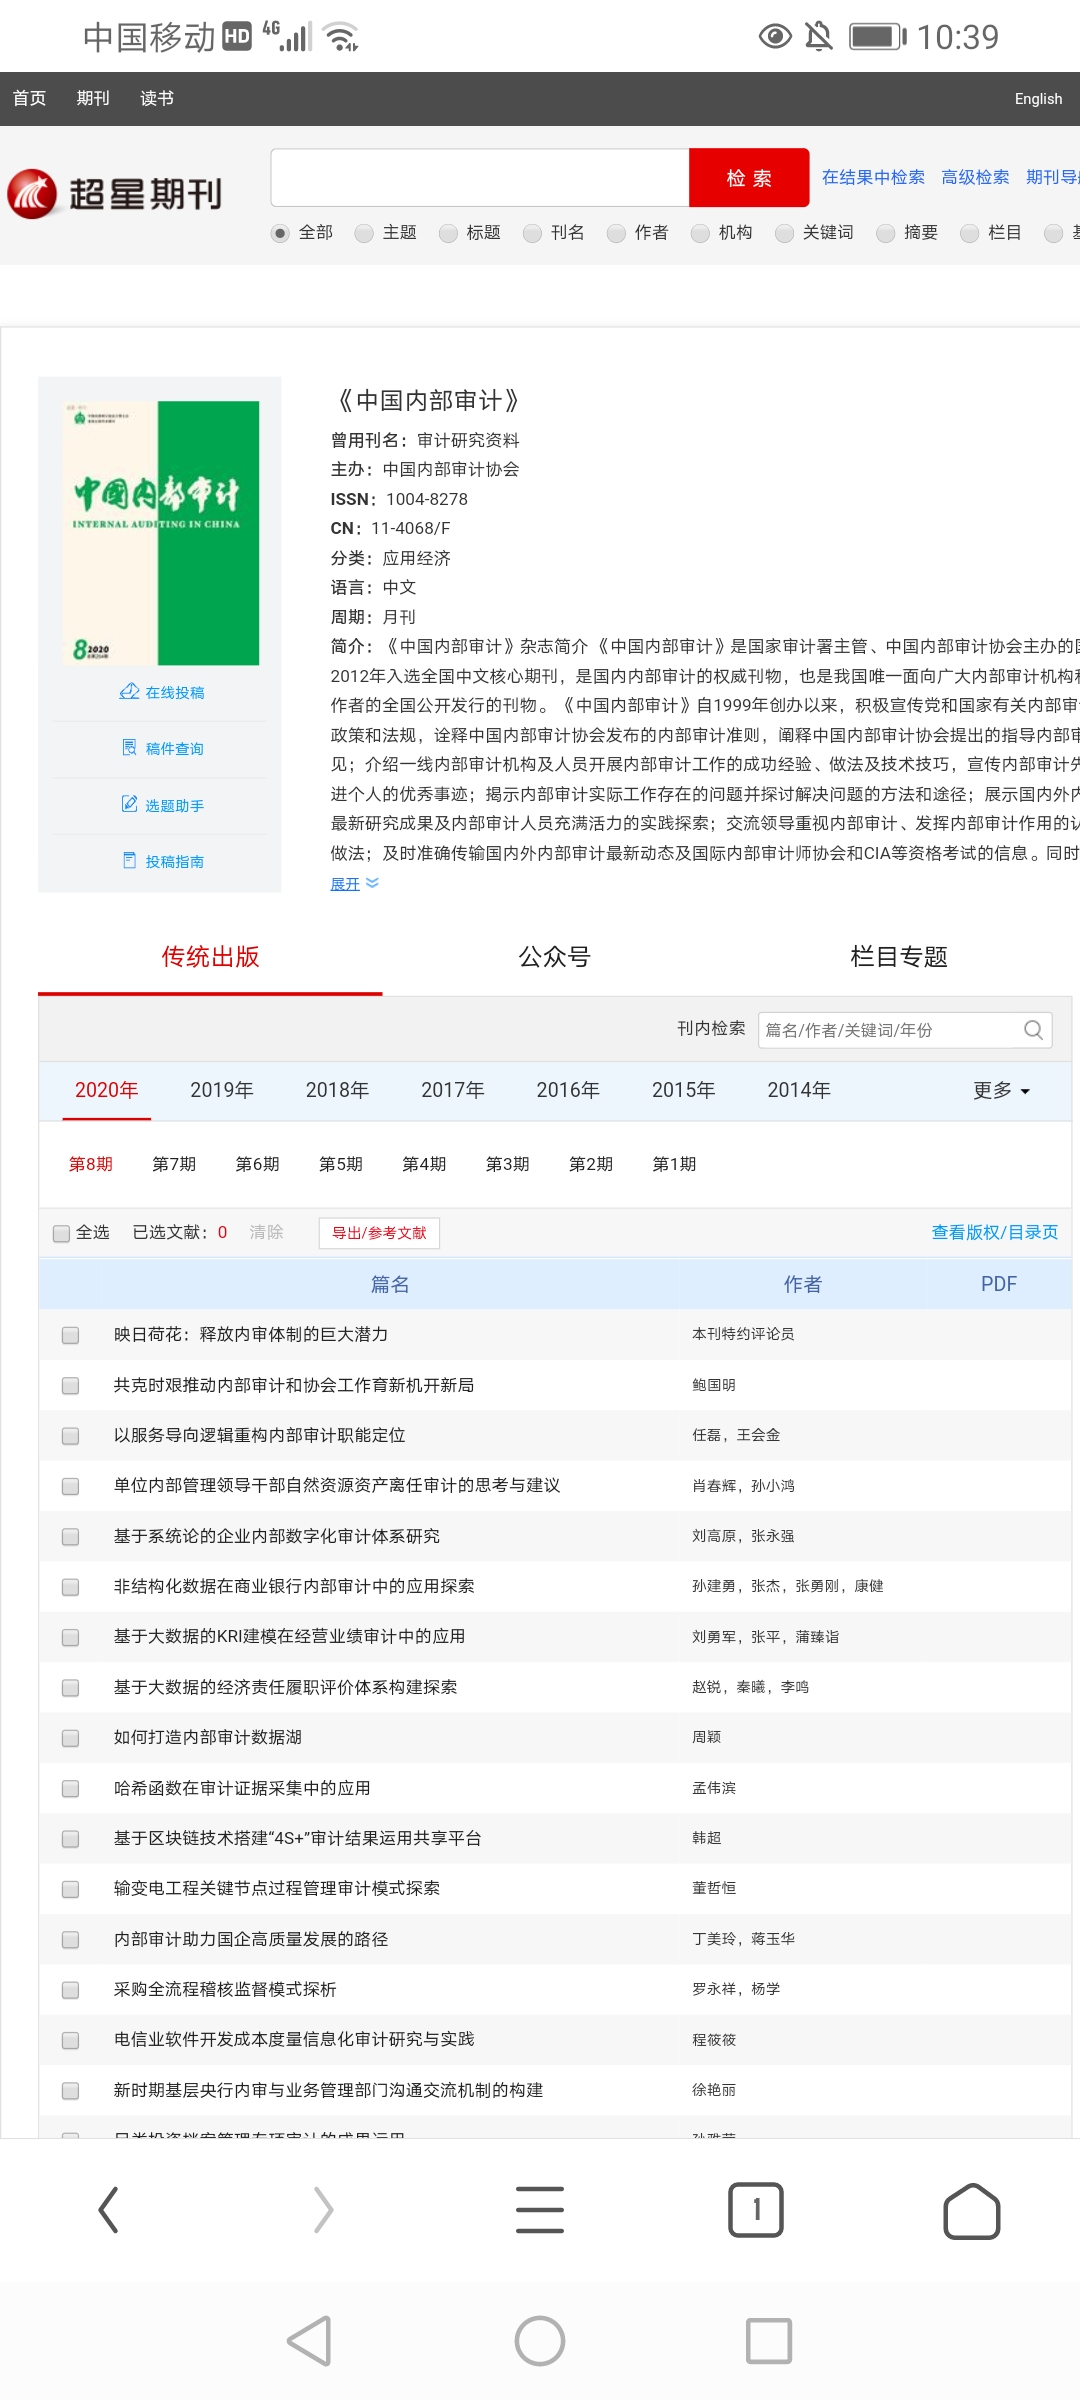Viewport: 1080px width, 2400px height.
Task: Open 查看版权/目录页 link
Action: [x=995, y=1232]
